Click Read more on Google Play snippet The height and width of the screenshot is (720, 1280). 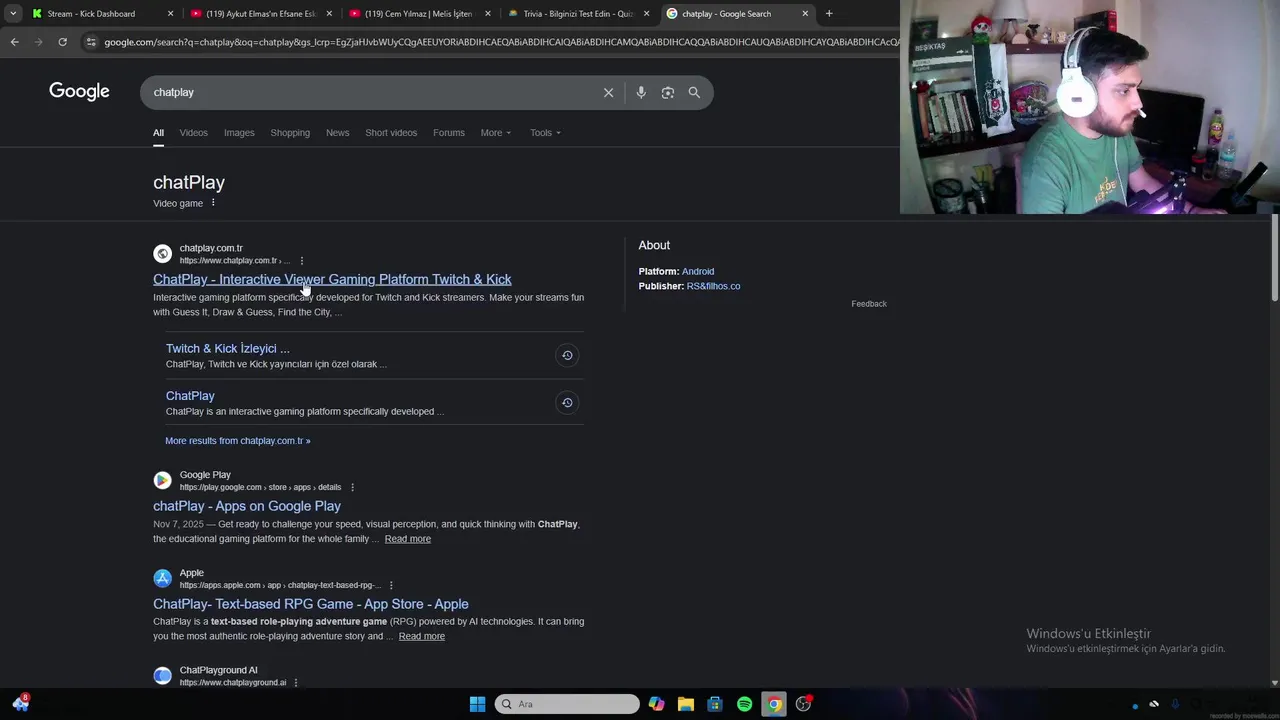[408, 539]
